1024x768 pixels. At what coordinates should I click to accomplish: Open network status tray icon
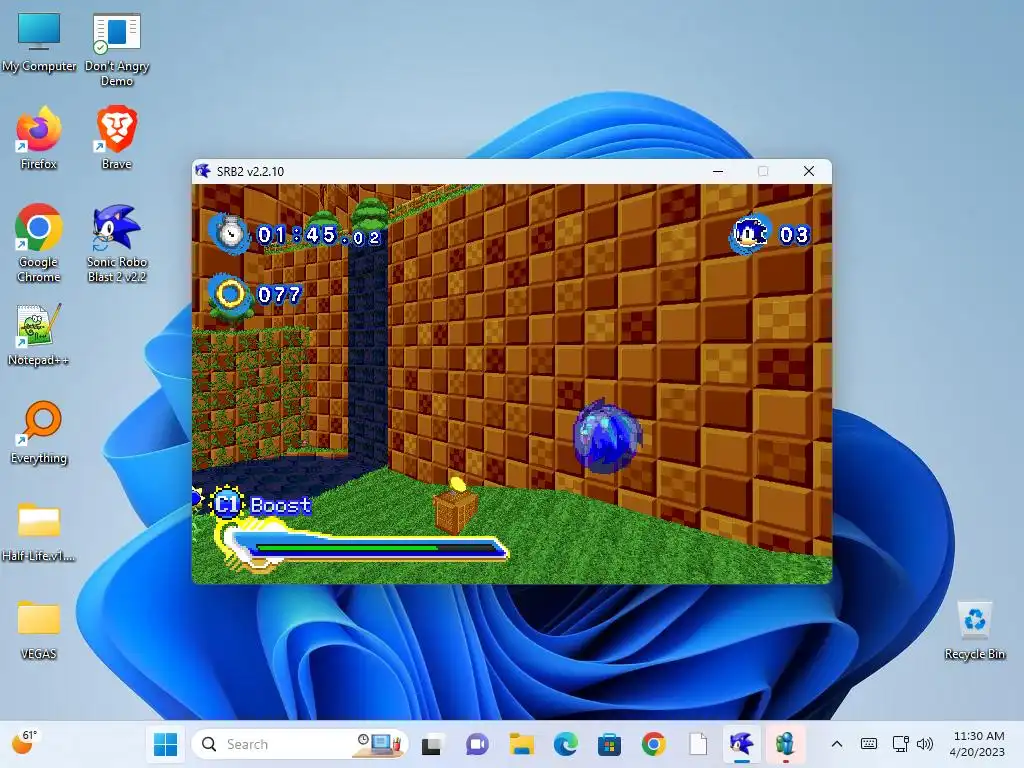pos(901,744)
